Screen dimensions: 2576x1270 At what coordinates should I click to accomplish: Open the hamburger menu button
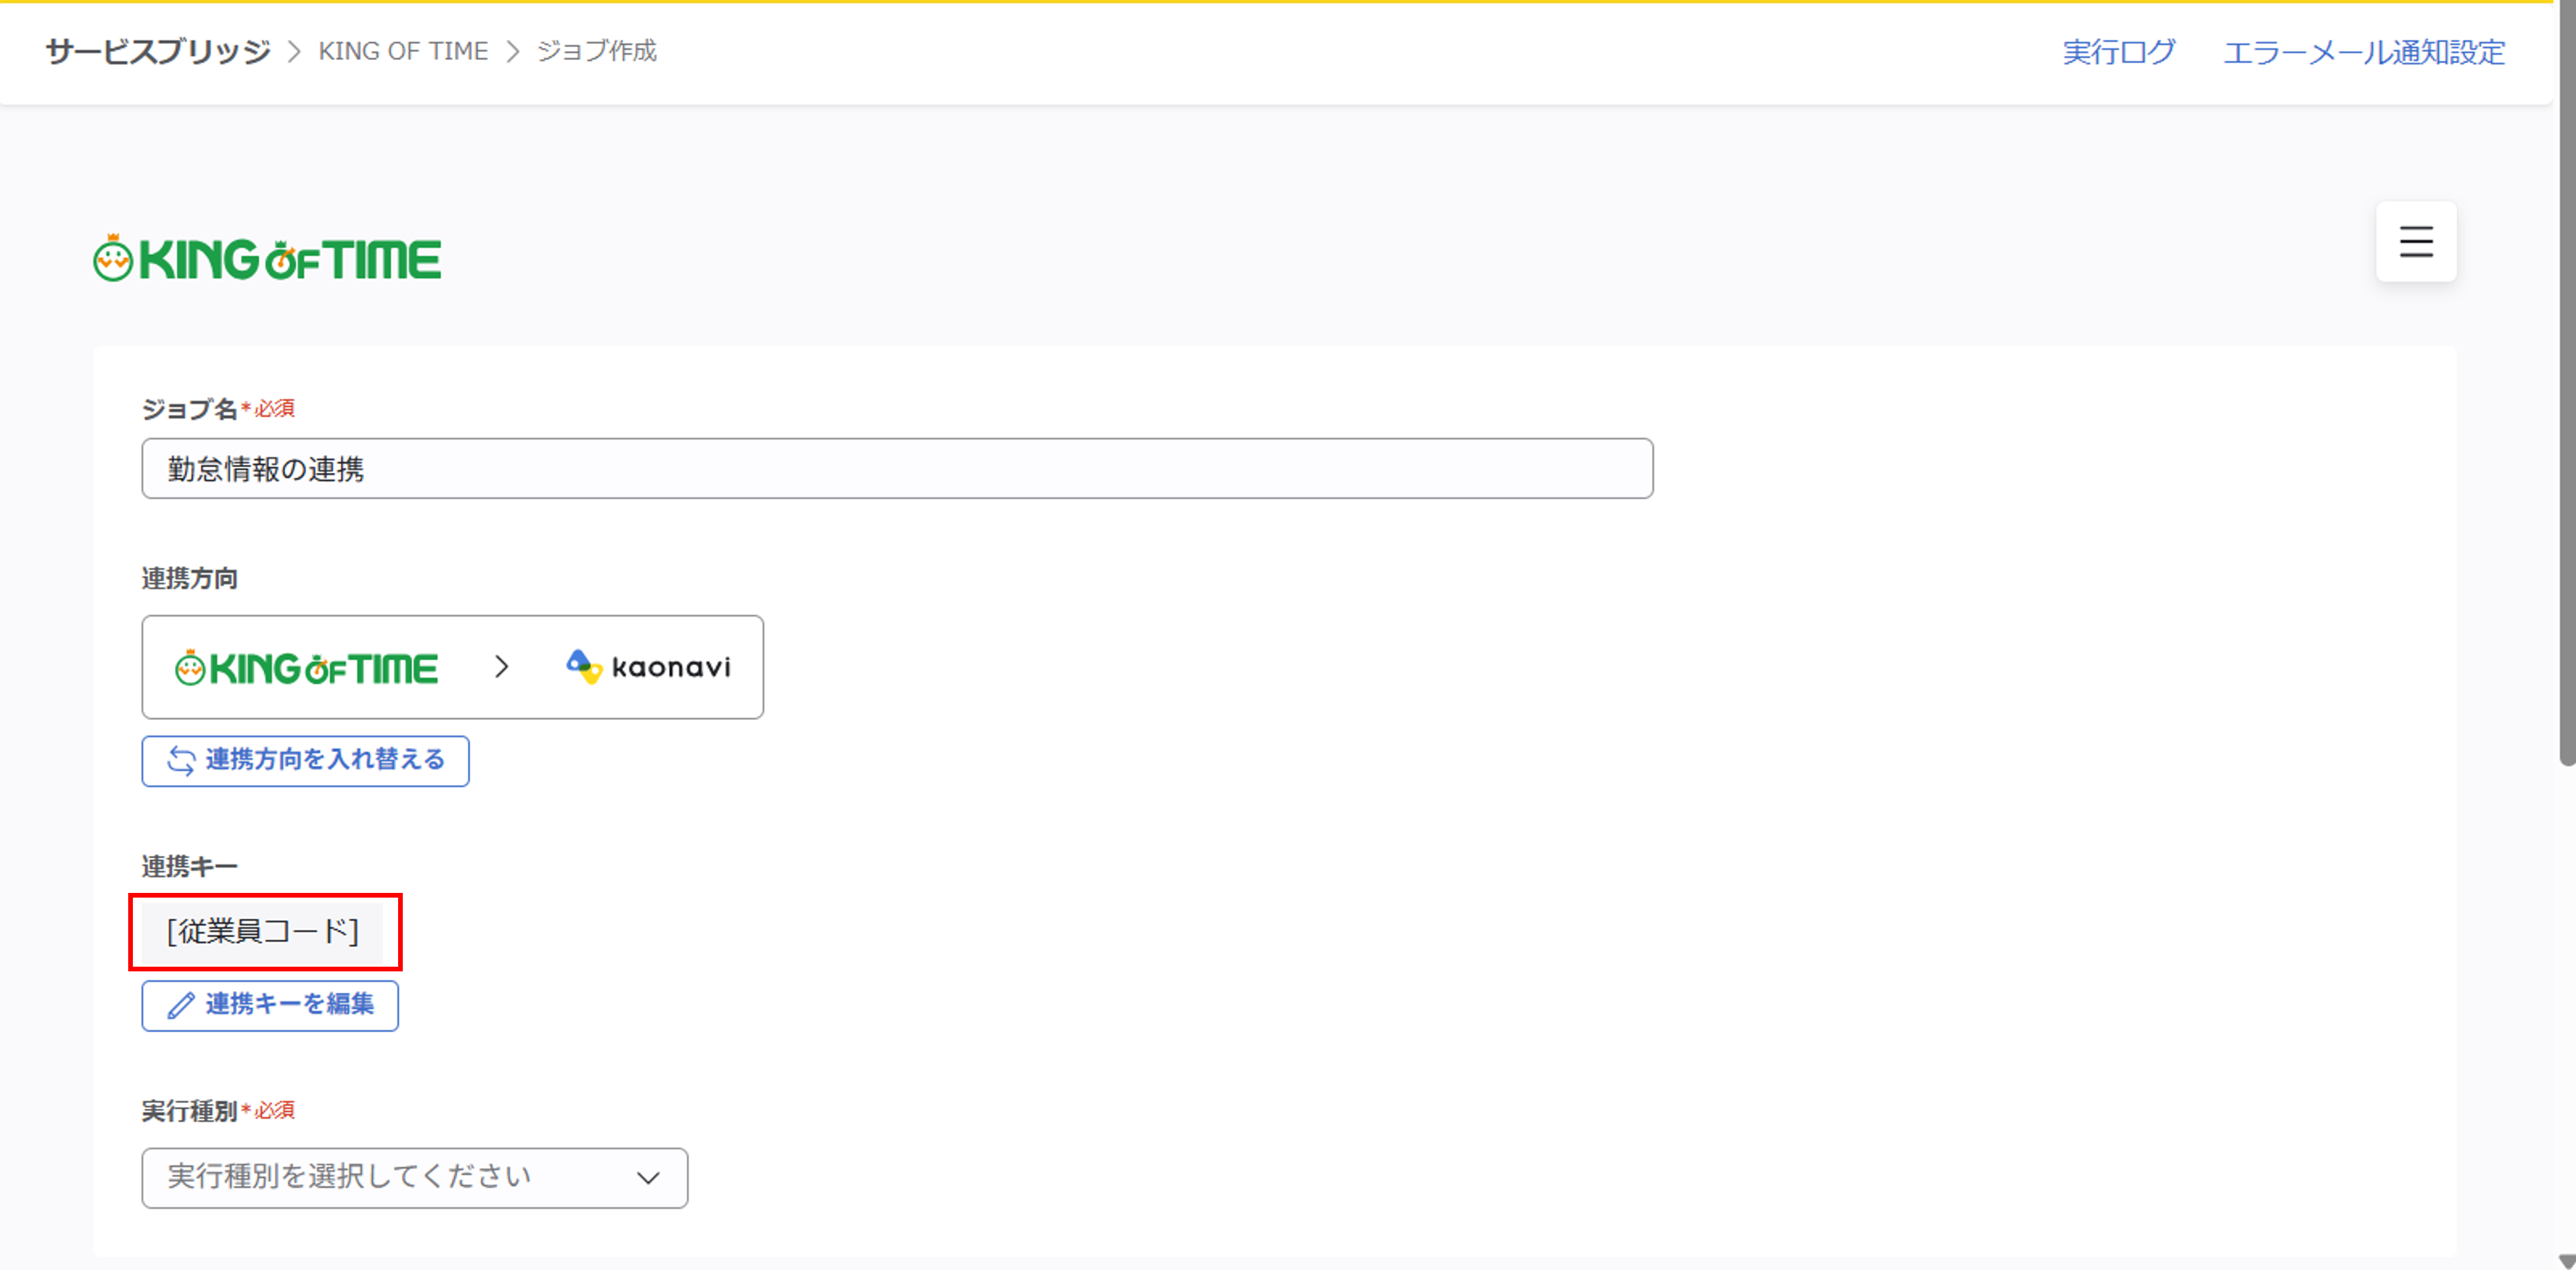point(2415,242)
